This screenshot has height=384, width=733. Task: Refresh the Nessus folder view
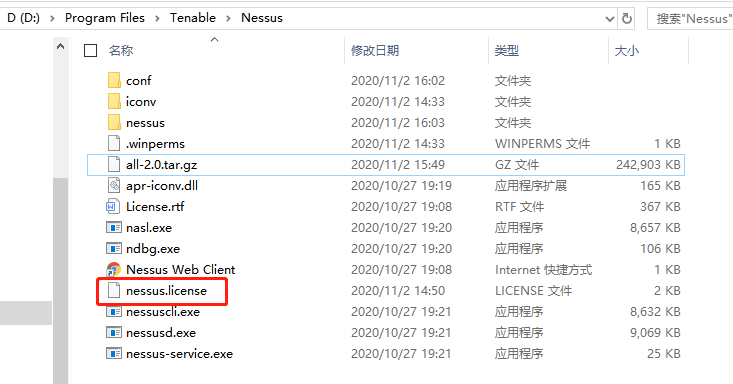pos(627,18)
